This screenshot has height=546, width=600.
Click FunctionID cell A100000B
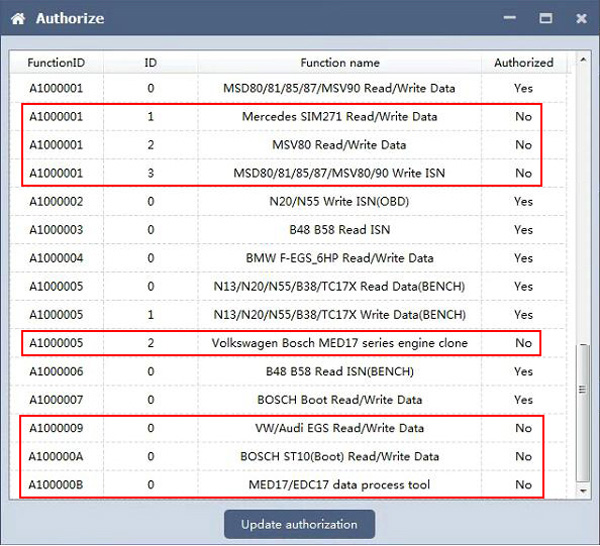(x=56, y=485)
